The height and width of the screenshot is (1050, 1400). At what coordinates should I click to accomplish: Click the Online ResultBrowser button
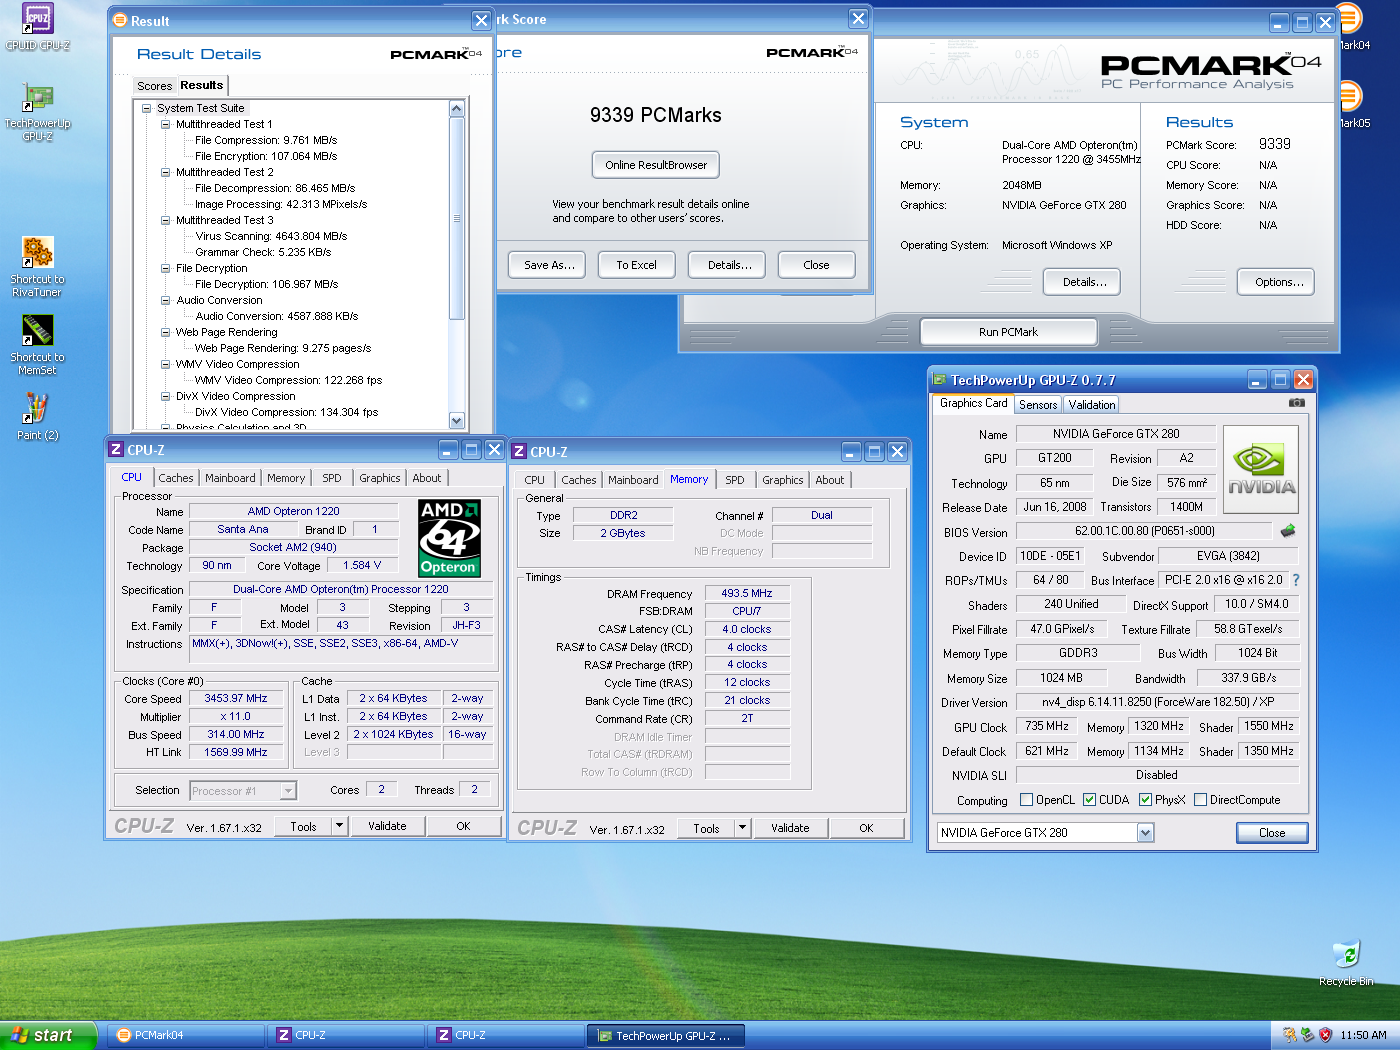point(656,165)
